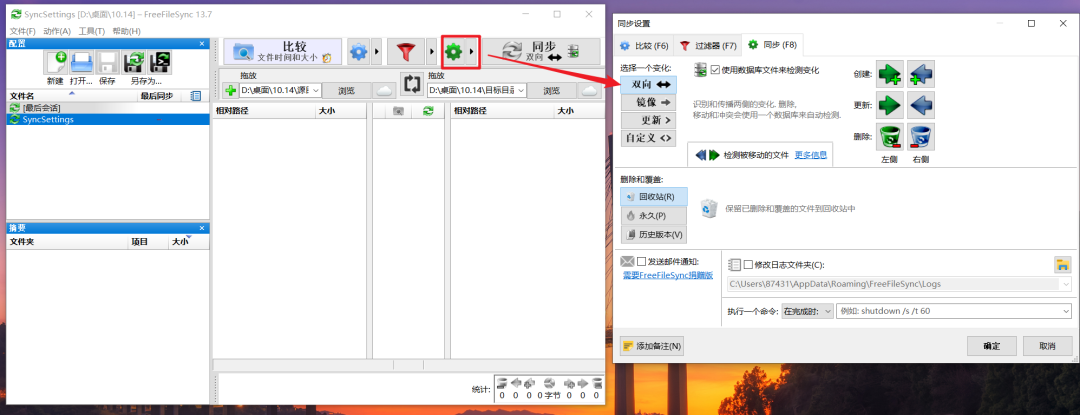Viewport: 1080px width, 415px height.
Task: Open the red filter funnel settings
Action: (x=405, y=51)
